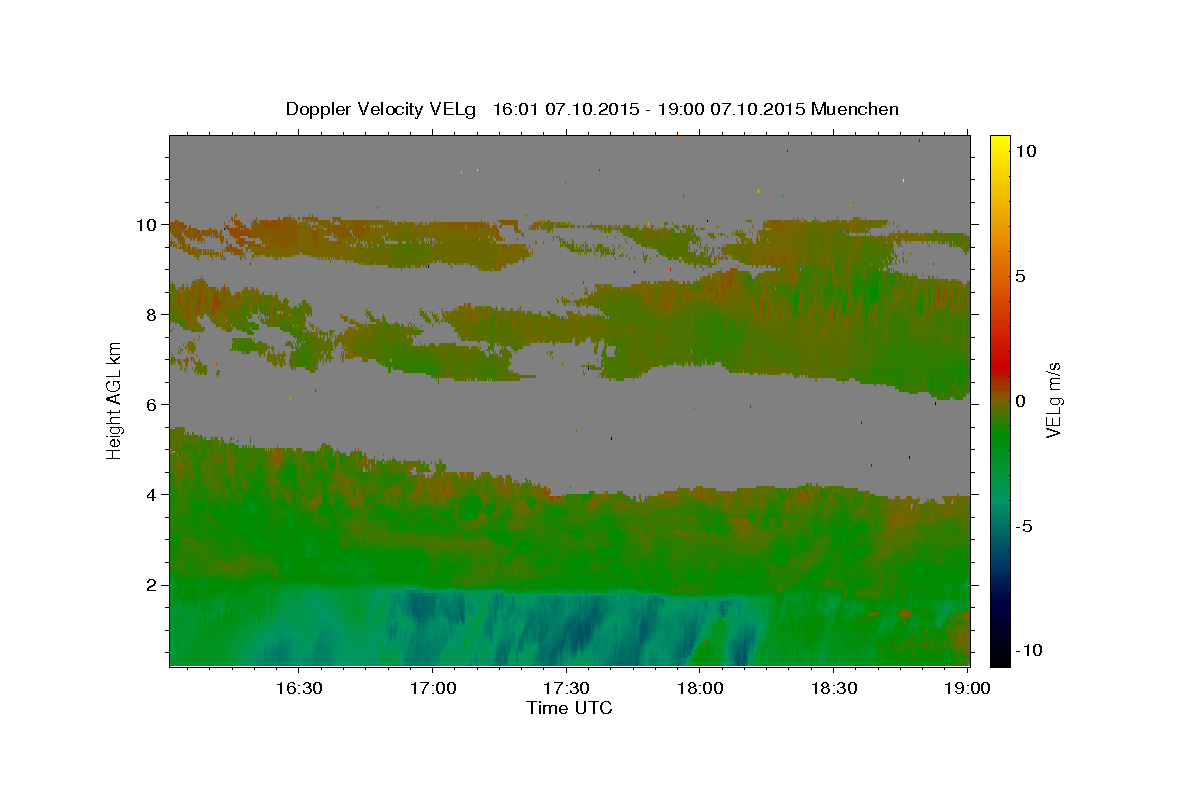
Task: Click the 18:00 time tick label
Action: 700,689
